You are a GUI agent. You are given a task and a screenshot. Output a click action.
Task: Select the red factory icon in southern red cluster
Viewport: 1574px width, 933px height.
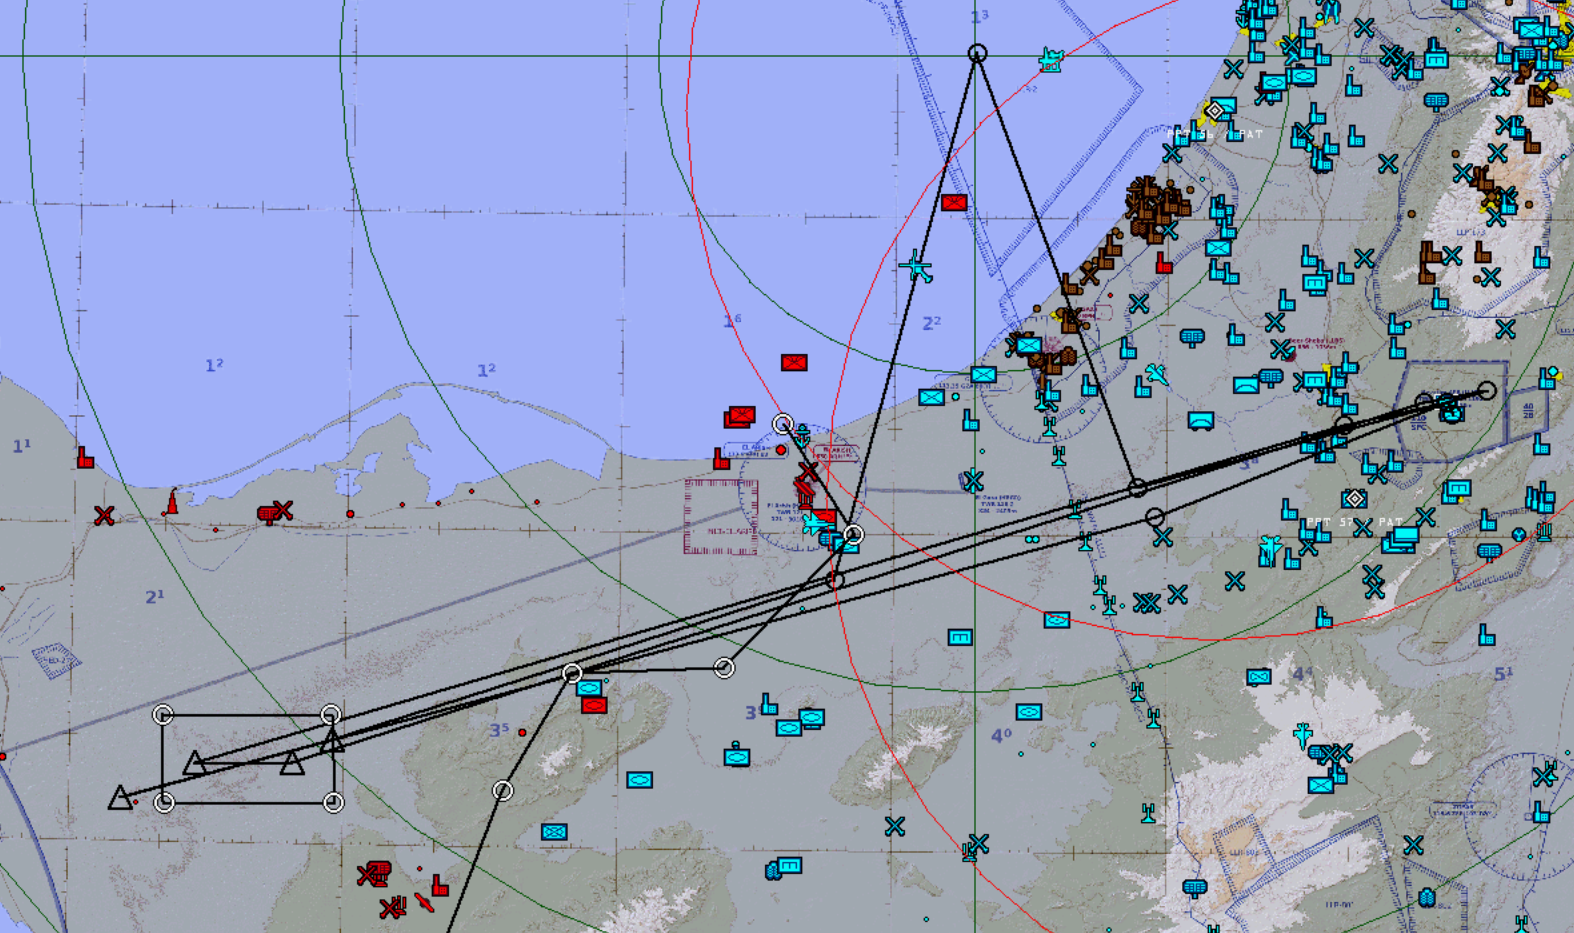point(439,886)
